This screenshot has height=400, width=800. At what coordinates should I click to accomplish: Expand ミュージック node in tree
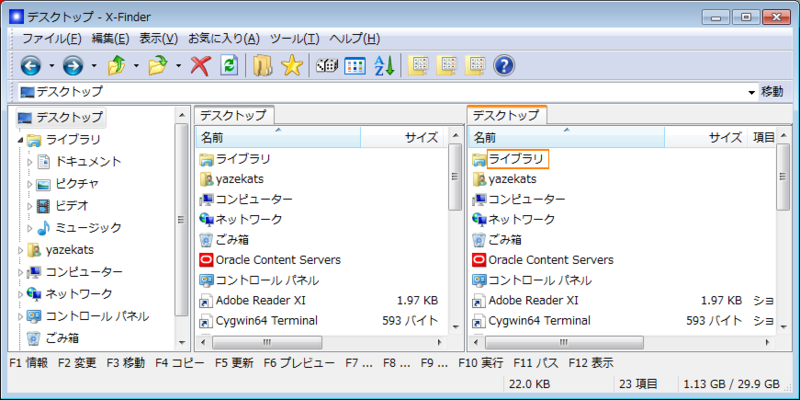[30, 228]
